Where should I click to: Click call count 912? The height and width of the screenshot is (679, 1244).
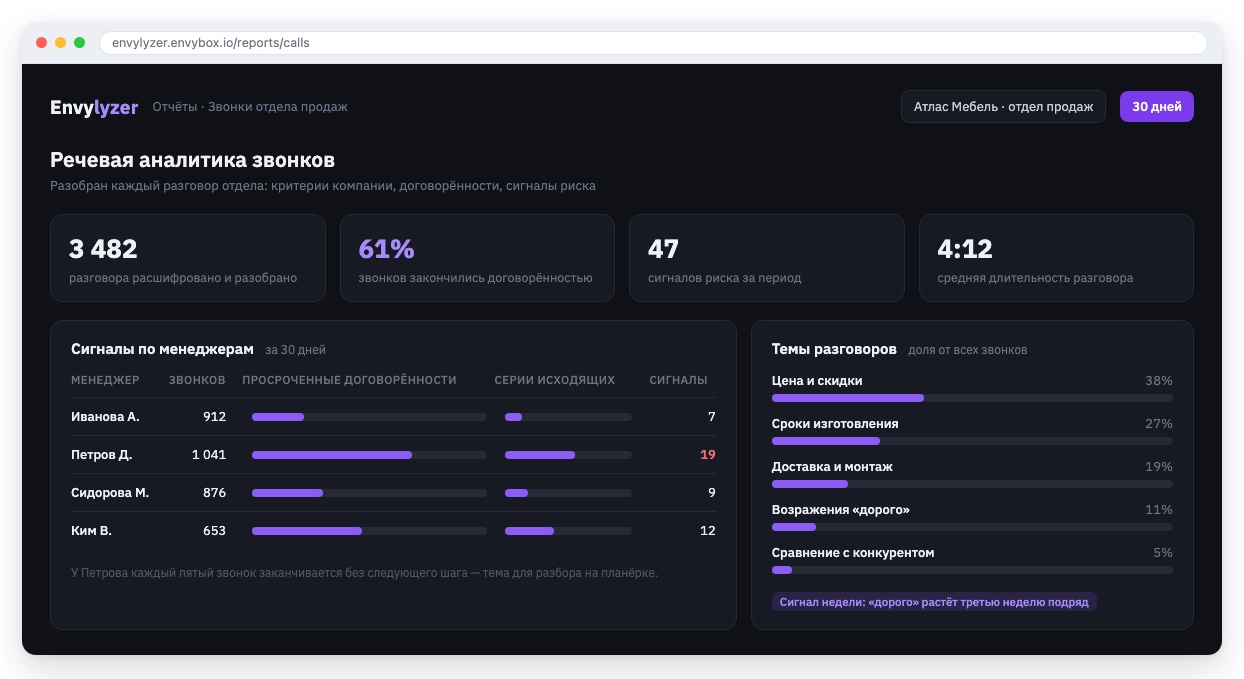(x=214, y=417)
